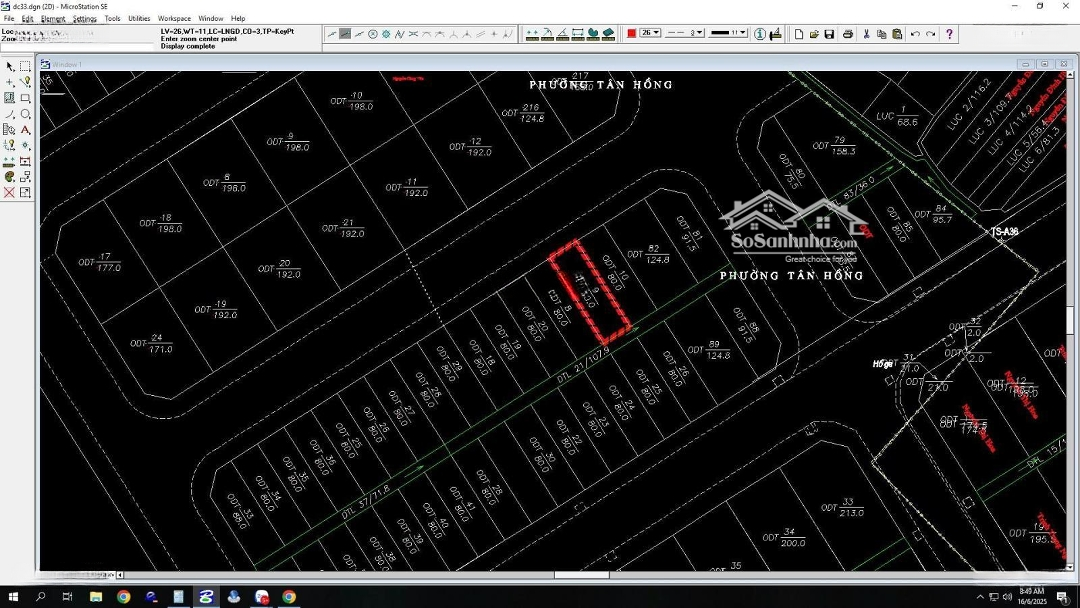The image size is (1080, 608).
Task: Select the Element Selection arrow tool
Action: tap(10, 66)
